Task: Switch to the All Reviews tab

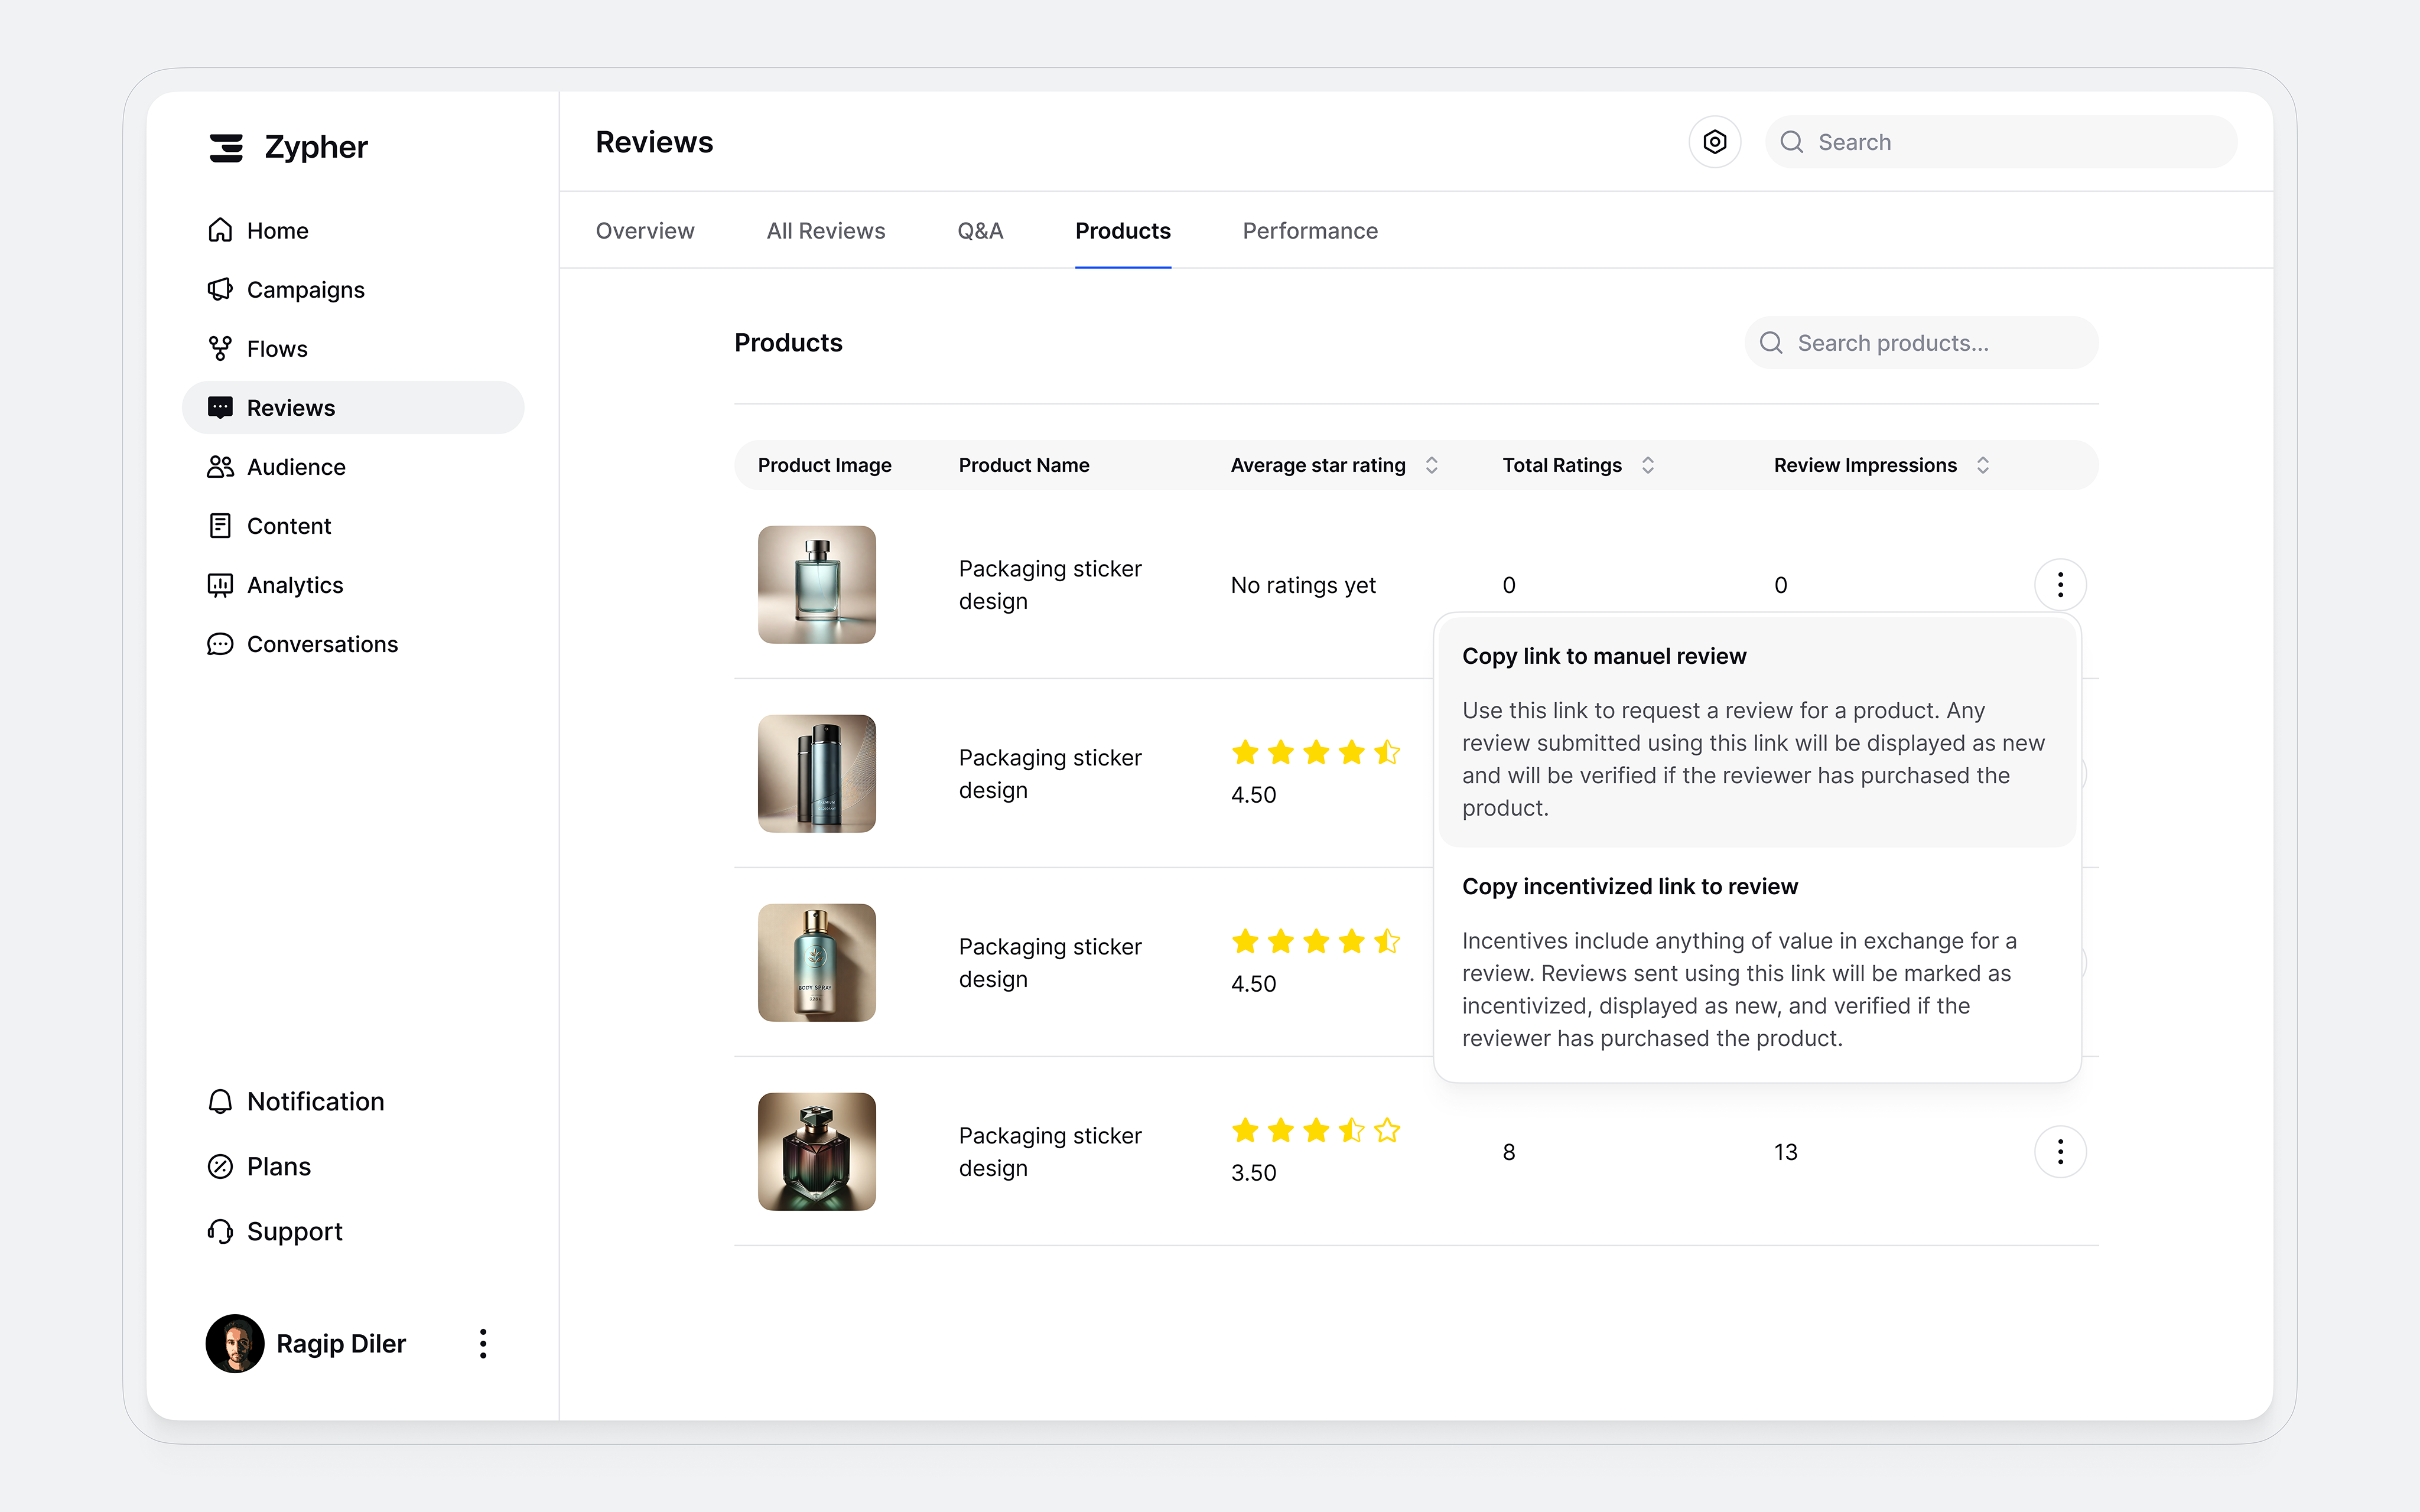Action: pos(826,230)
